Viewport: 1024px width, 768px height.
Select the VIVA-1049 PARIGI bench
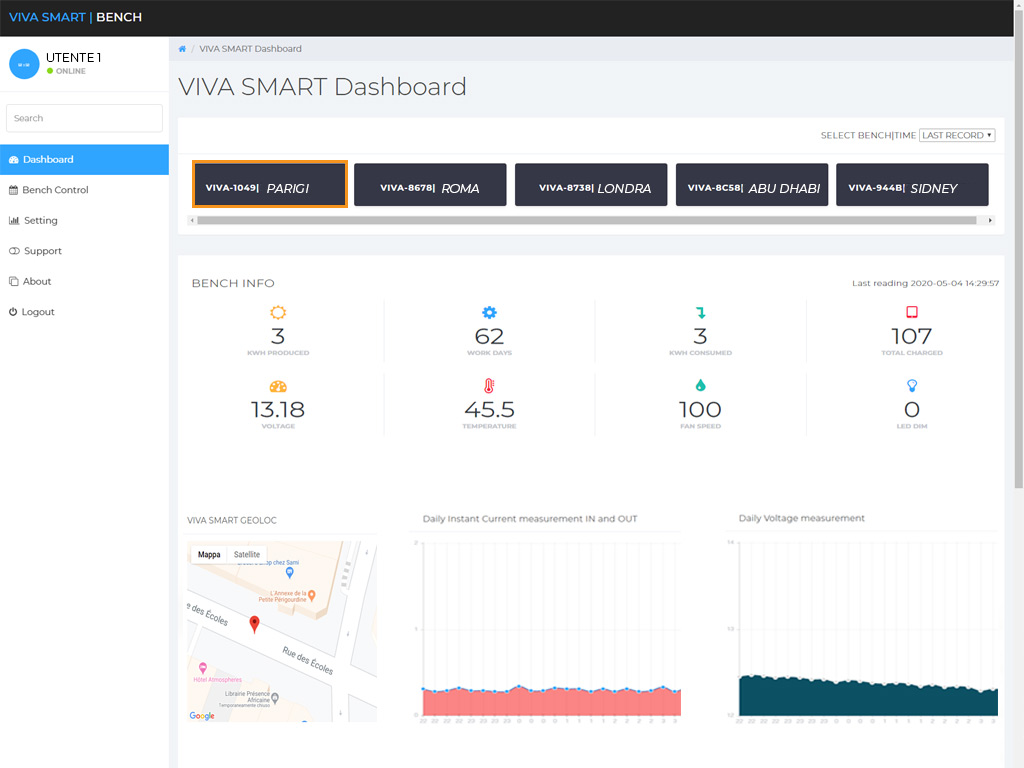point(270,185)
